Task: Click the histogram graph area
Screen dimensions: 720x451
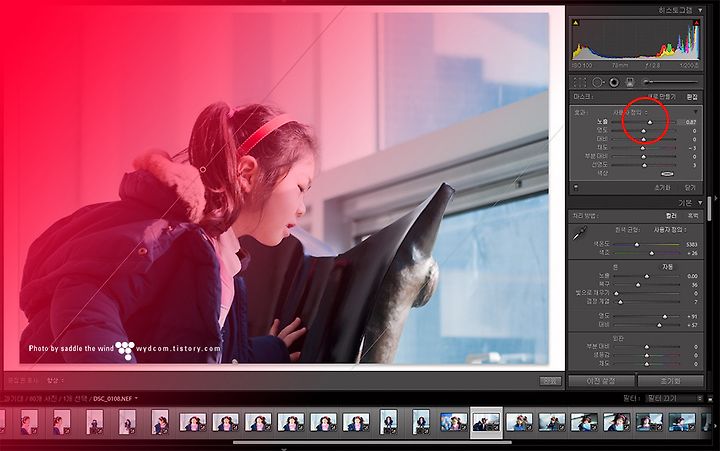Action: tap(636, 39)
